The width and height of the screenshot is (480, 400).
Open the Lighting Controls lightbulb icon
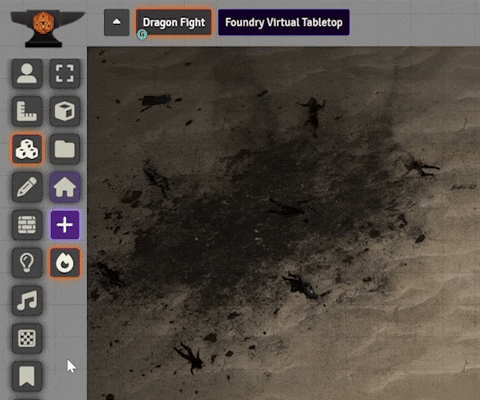click(27, 263)
